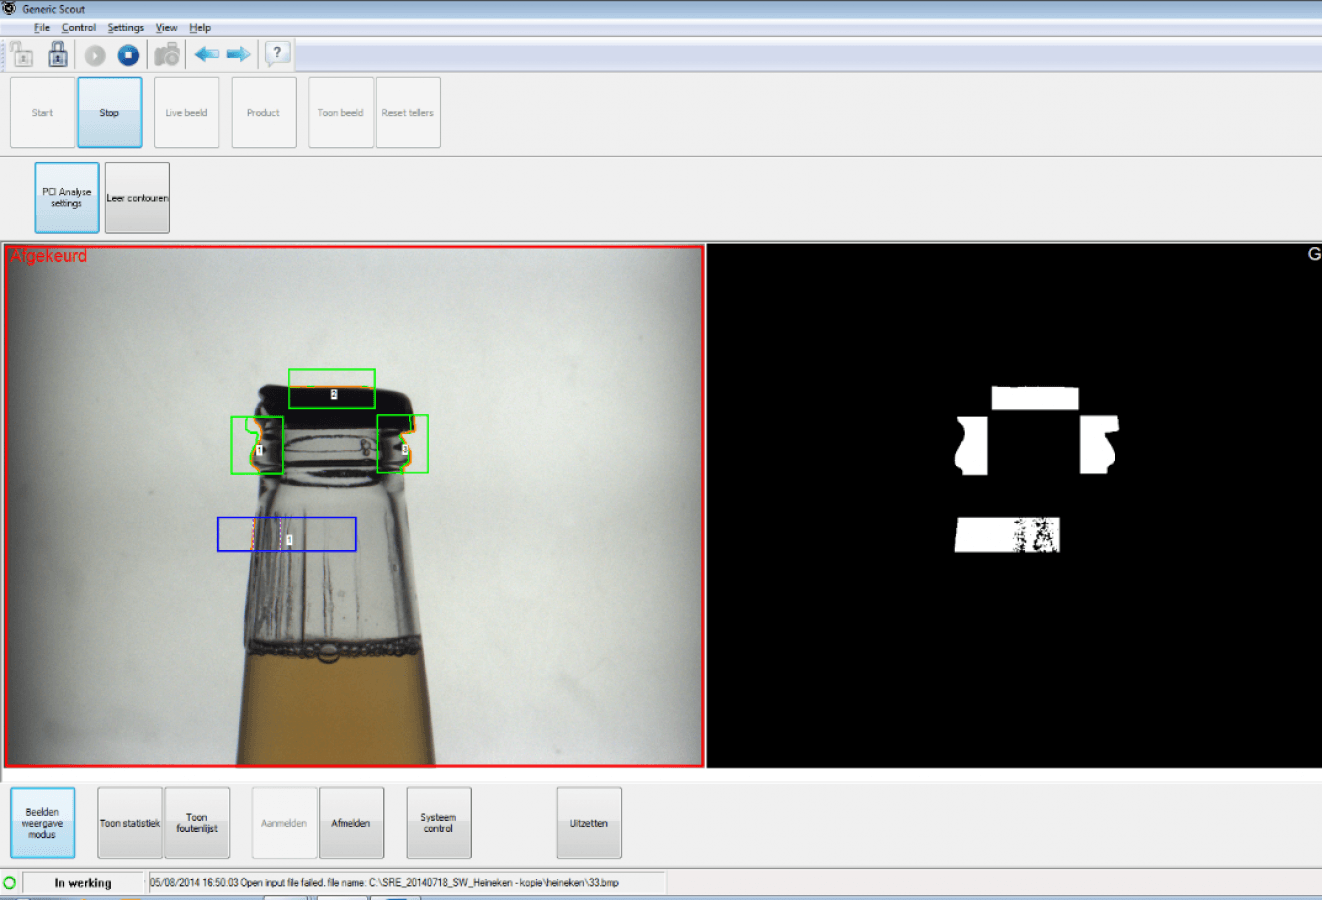Click the blue left arrow icon
This screenshot has width=1322, height=900.
coord(207,54)
